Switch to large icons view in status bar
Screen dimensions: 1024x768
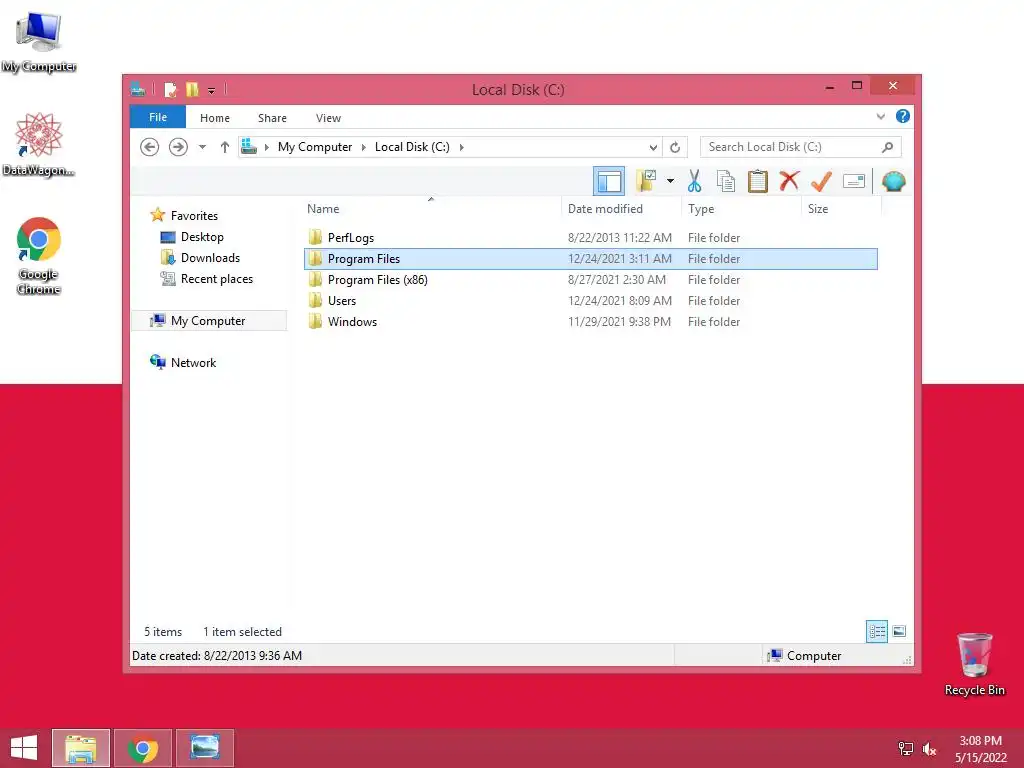pos(899,631)
